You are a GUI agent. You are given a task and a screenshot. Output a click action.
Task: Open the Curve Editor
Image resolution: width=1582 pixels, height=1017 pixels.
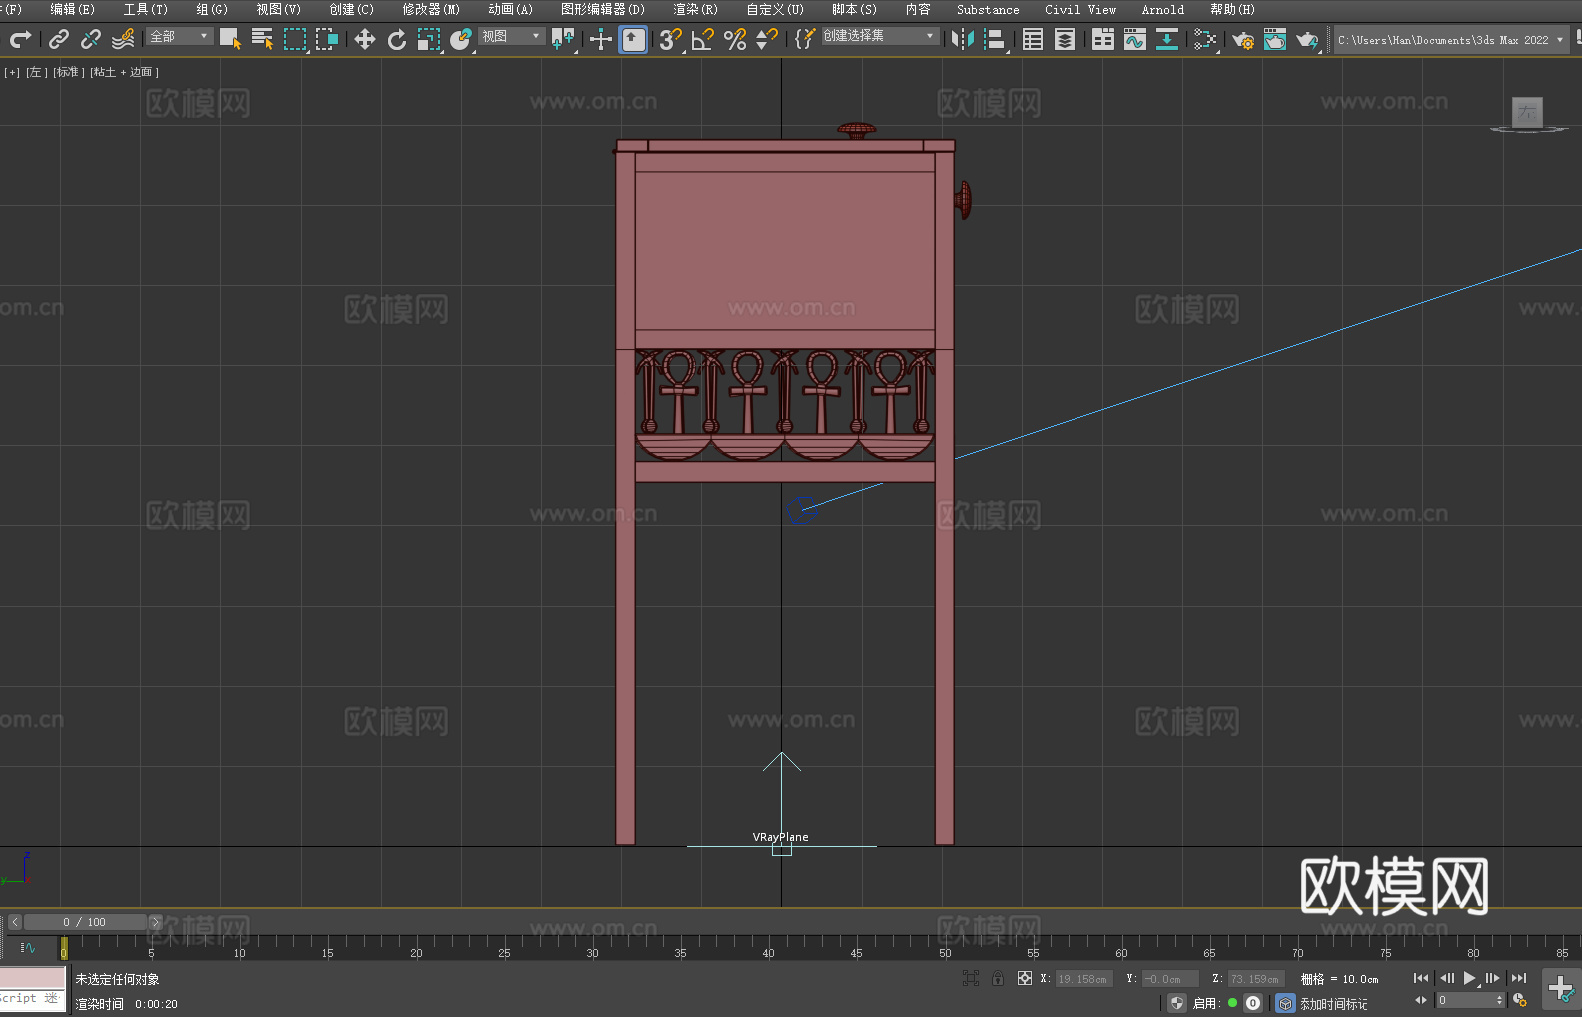click(1135, 39)
